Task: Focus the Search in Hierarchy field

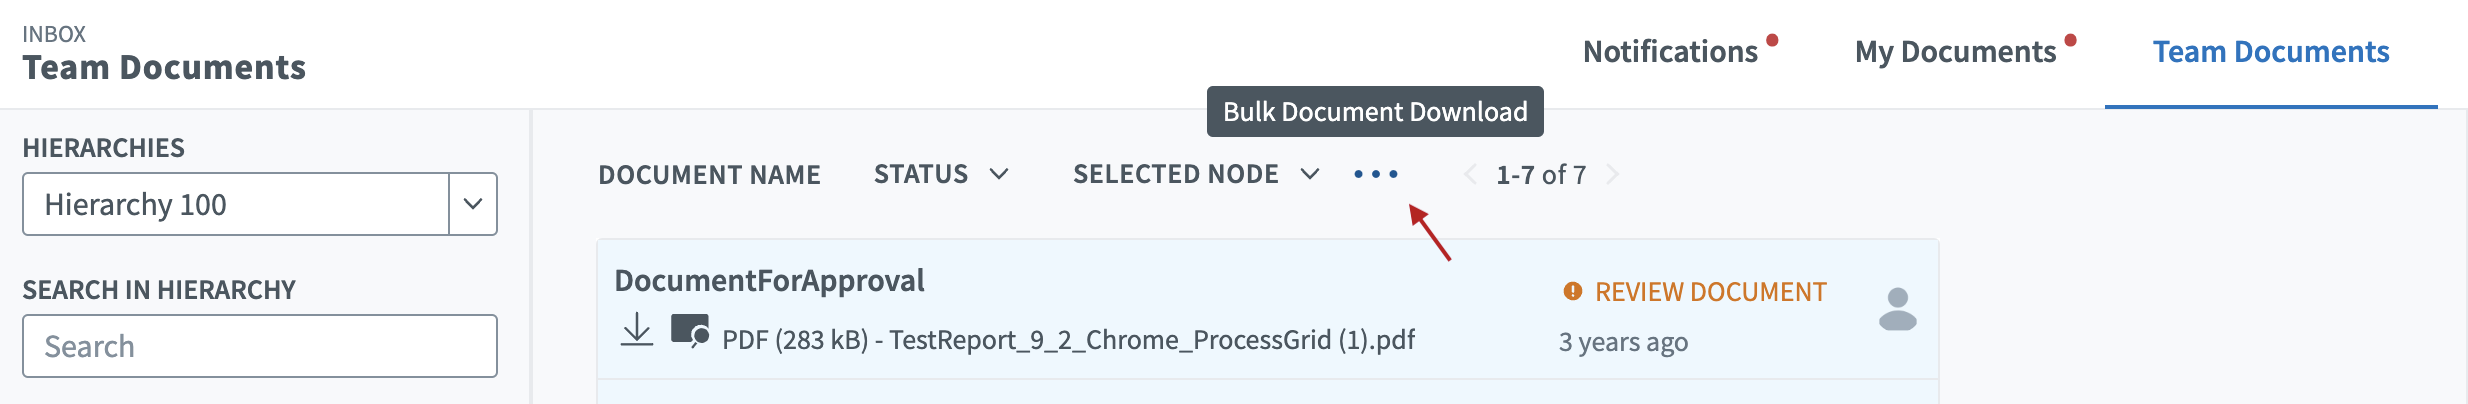Action: coord(260,346)
